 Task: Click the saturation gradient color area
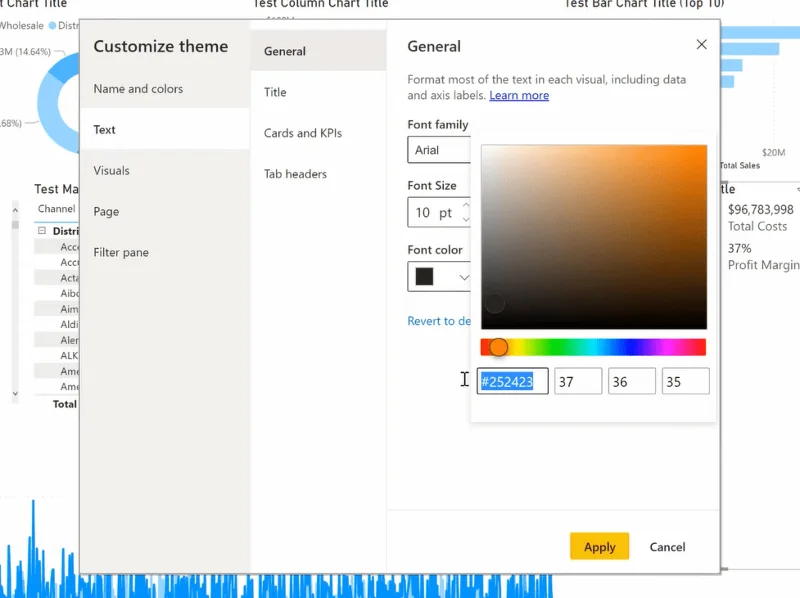tap(594, 237)
